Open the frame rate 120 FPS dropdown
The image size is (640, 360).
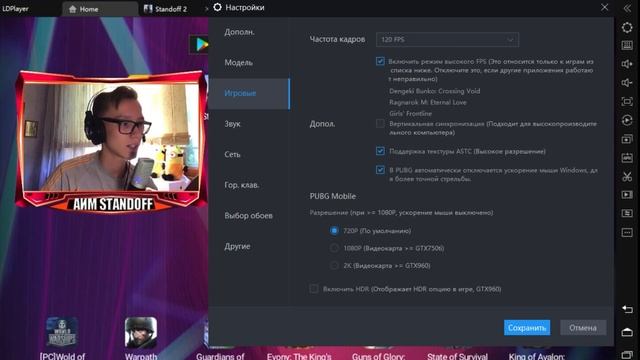[x=447, y=40]
